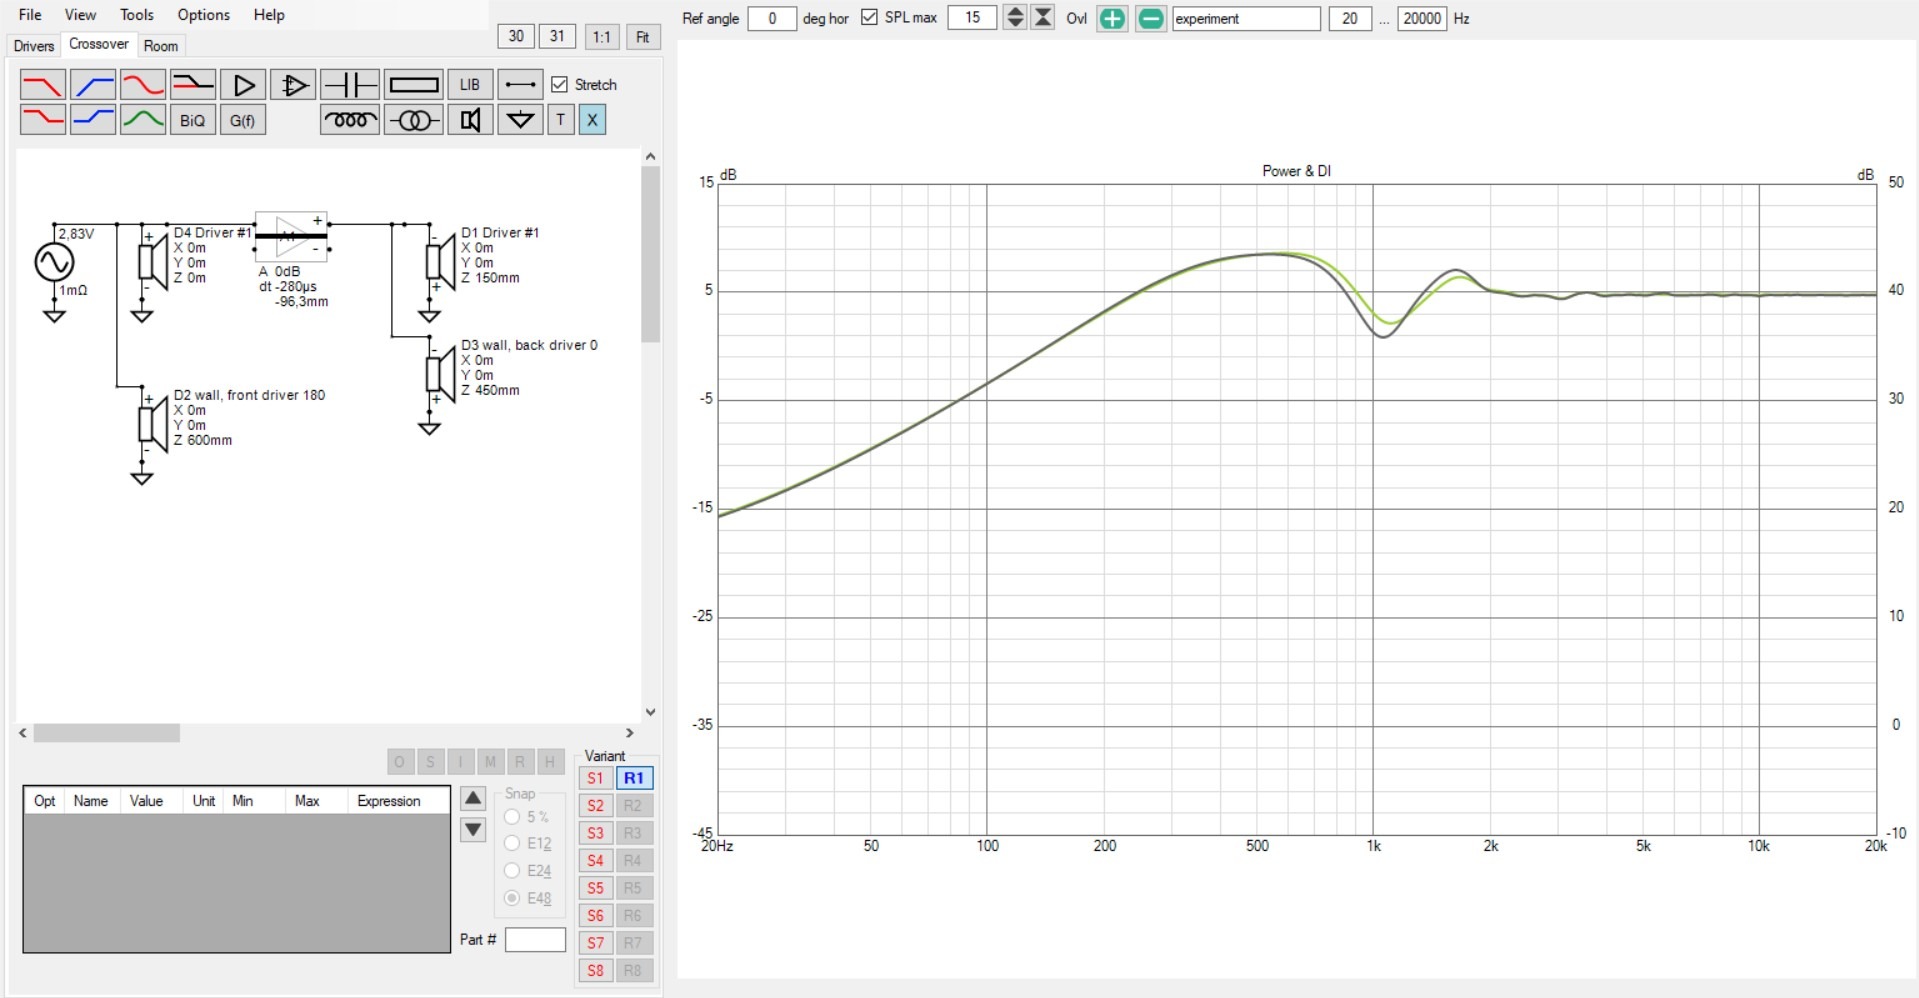The width and height of the screenshot is (1919, 998).
Task: Click the 31 zoom button
Action: coord(557,36)
